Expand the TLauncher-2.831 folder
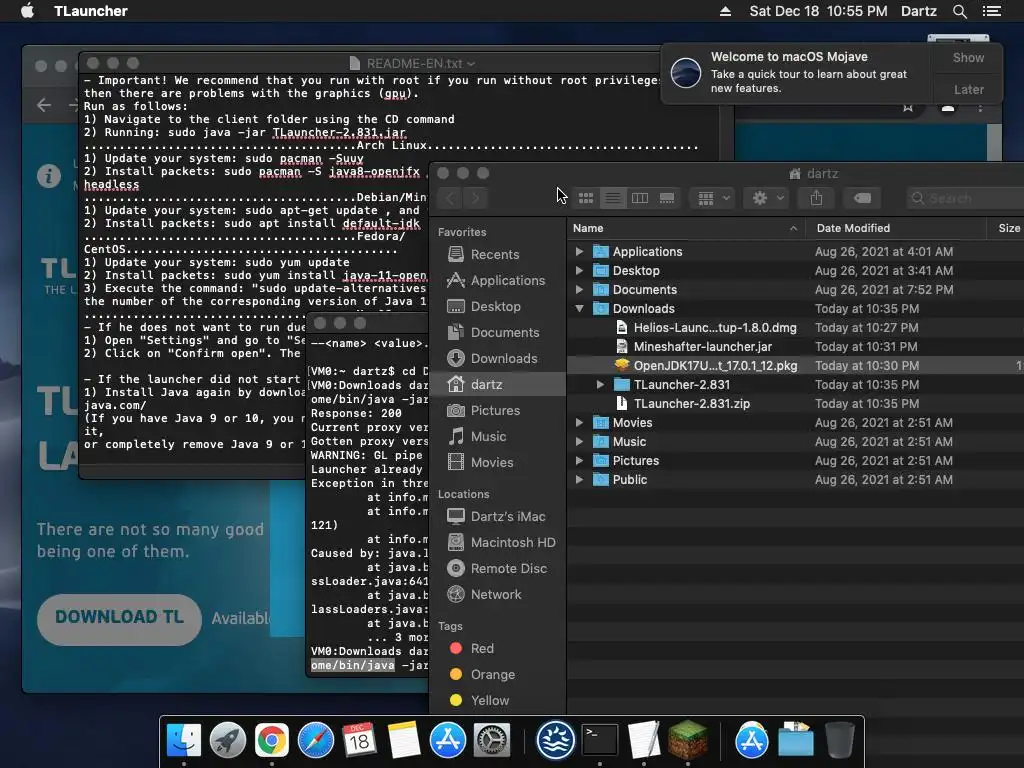Viewport: 1024px width, 768px height. [x=600, y=385]
